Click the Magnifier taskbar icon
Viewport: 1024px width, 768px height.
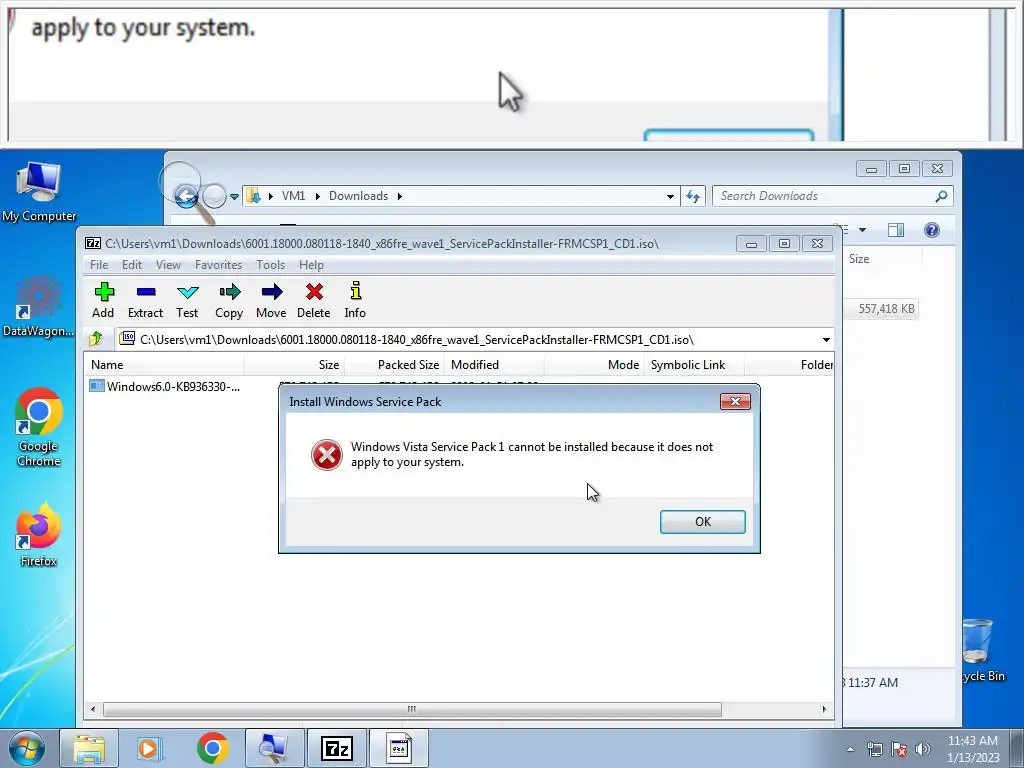point(274,748)
